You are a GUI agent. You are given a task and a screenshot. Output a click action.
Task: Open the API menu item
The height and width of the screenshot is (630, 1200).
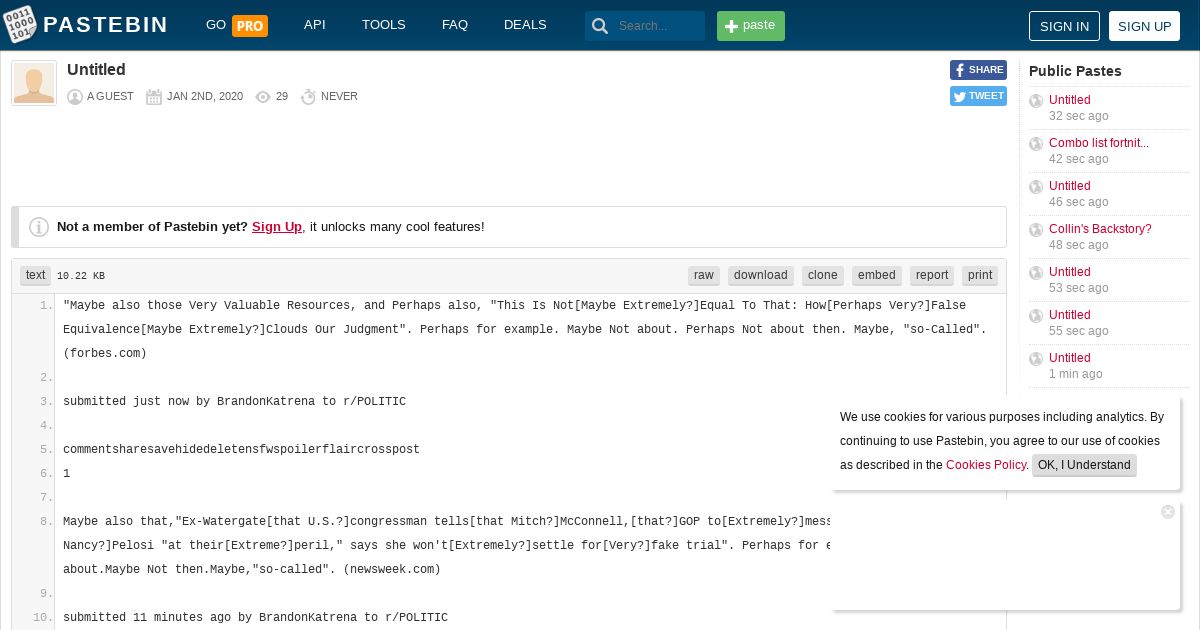pos(315,25)
